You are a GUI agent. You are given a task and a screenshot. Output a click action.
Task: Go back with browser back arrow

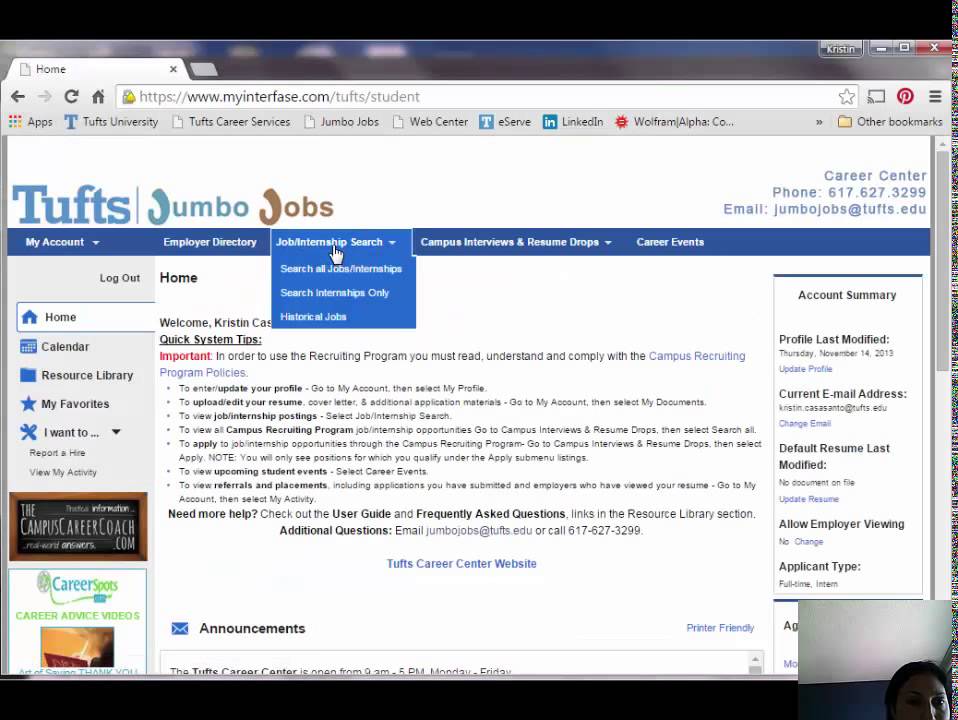(x=18, y=97)
